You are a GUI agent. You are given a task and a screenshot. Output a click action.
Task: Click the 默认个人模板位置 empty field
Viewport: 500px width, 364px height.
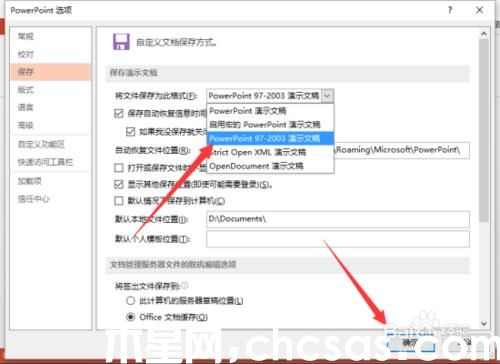tap(338, 239)
